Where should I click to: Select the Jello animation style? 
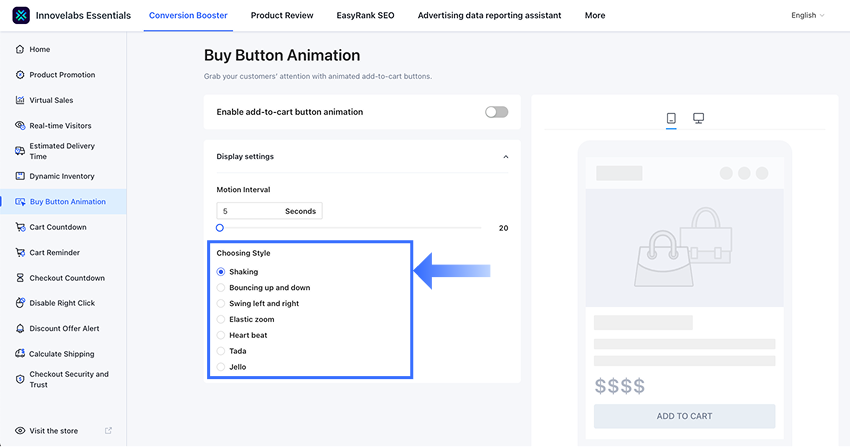(221, 367)
